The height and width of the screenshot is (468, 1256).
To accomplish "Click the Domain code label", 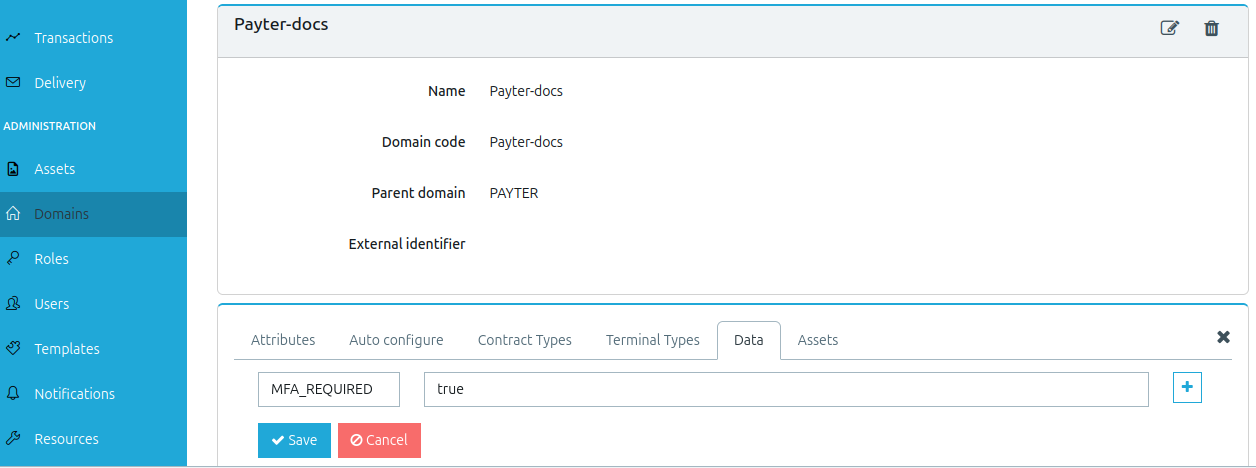I will [424, 142].
